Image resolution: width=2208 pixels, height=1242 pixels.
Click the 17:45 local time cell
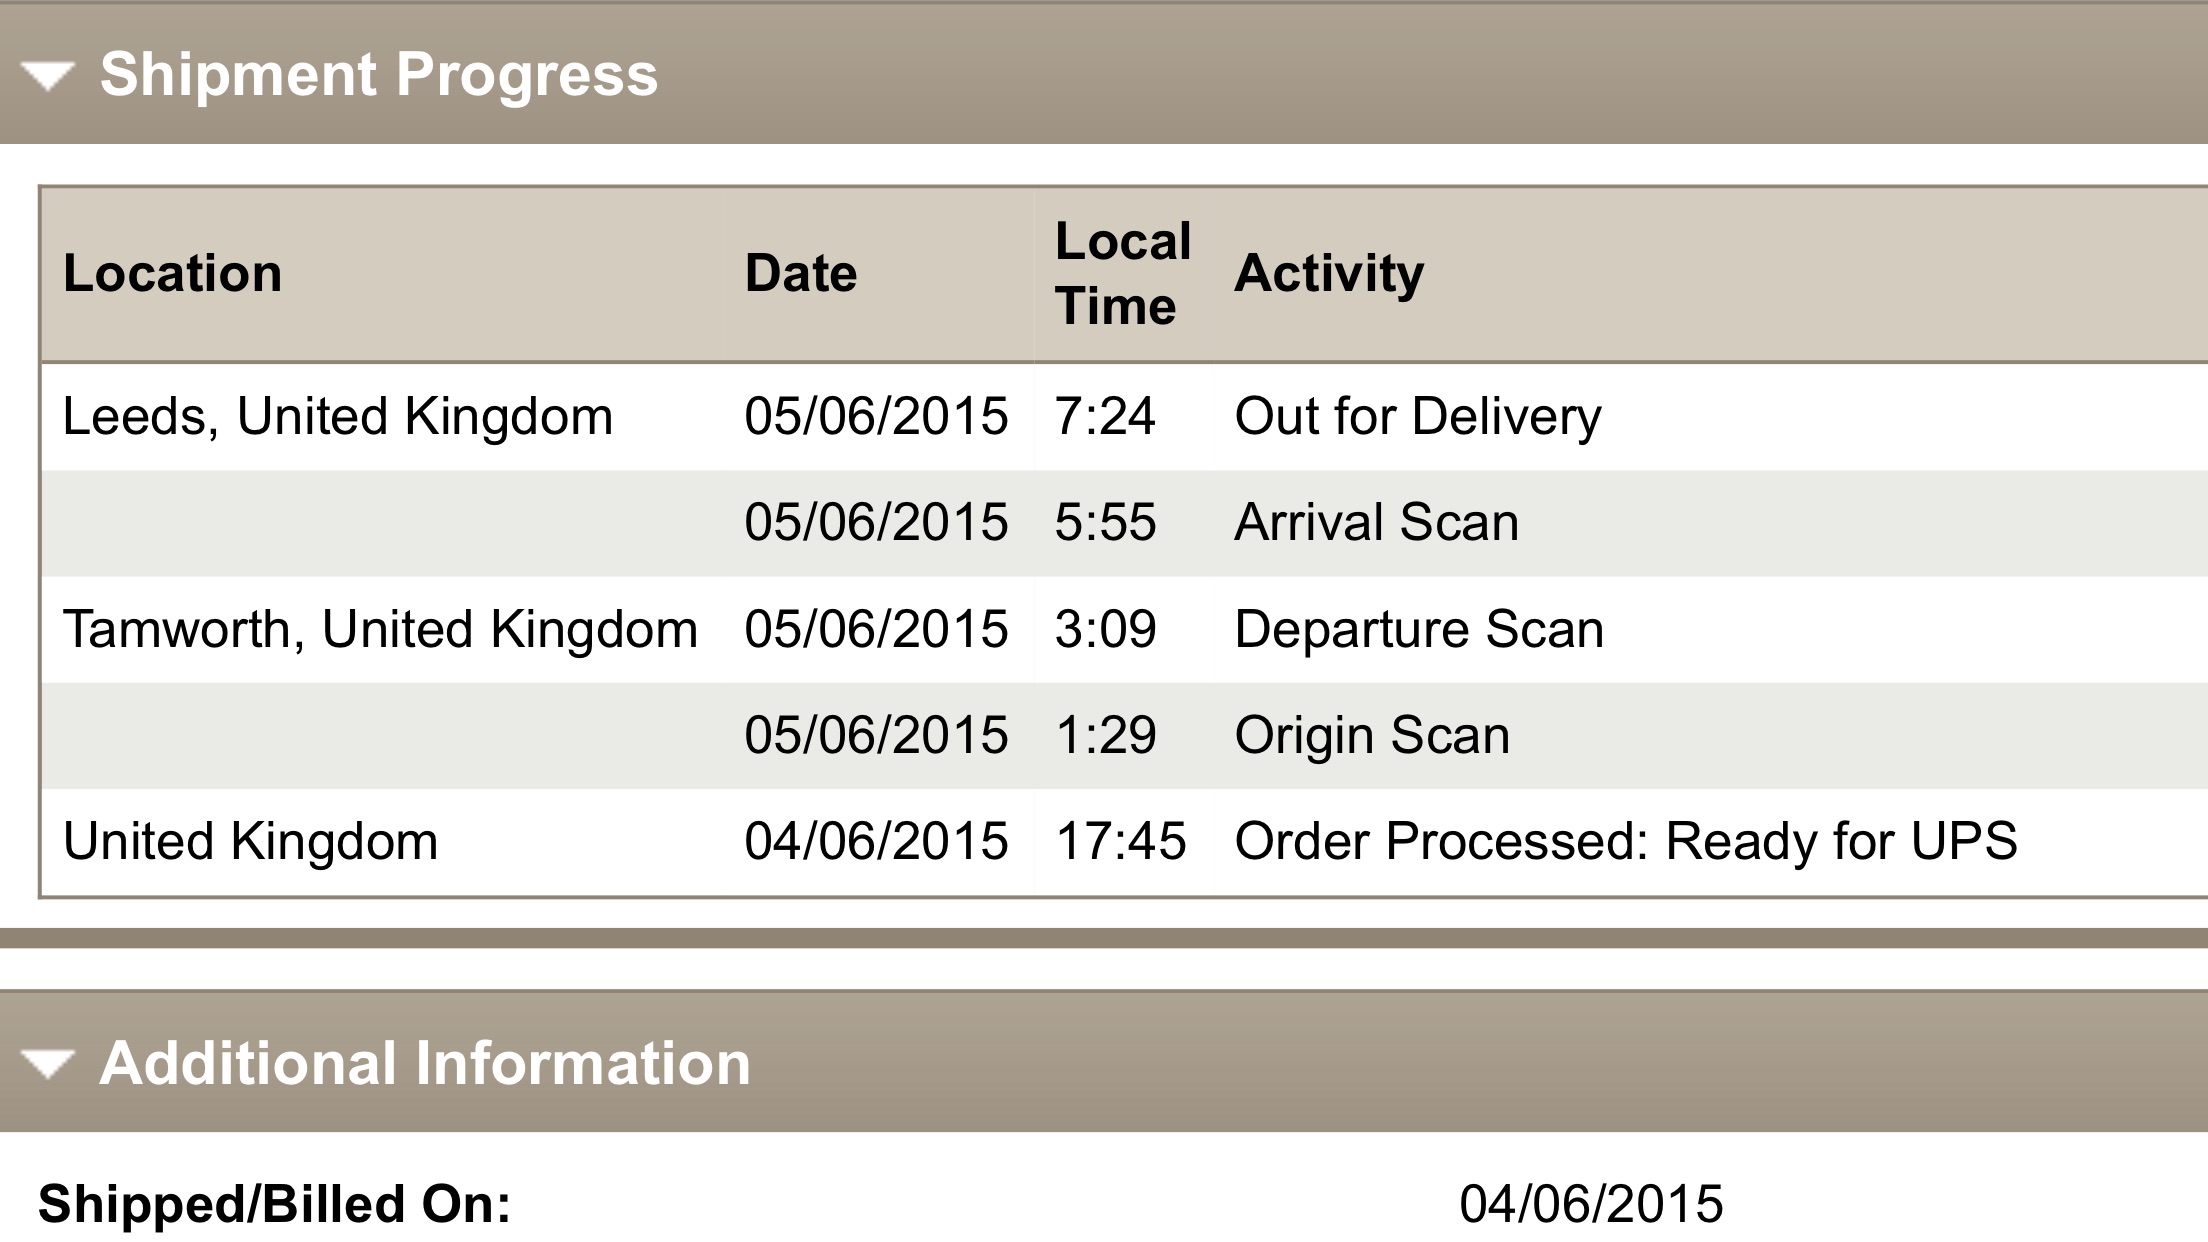pyautogui.click(x=1121, y=842)
